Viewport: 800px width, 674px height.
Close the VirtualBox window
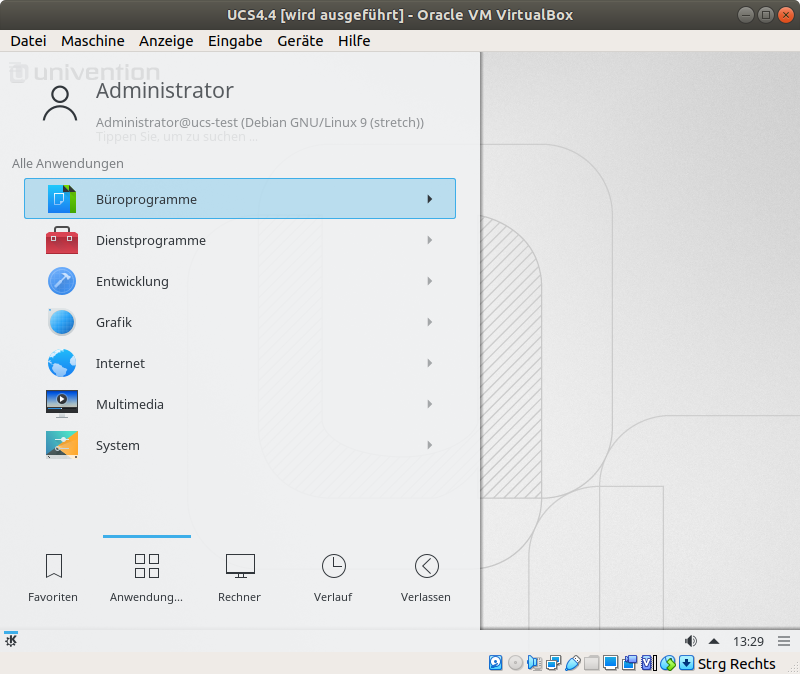point(785,15)
